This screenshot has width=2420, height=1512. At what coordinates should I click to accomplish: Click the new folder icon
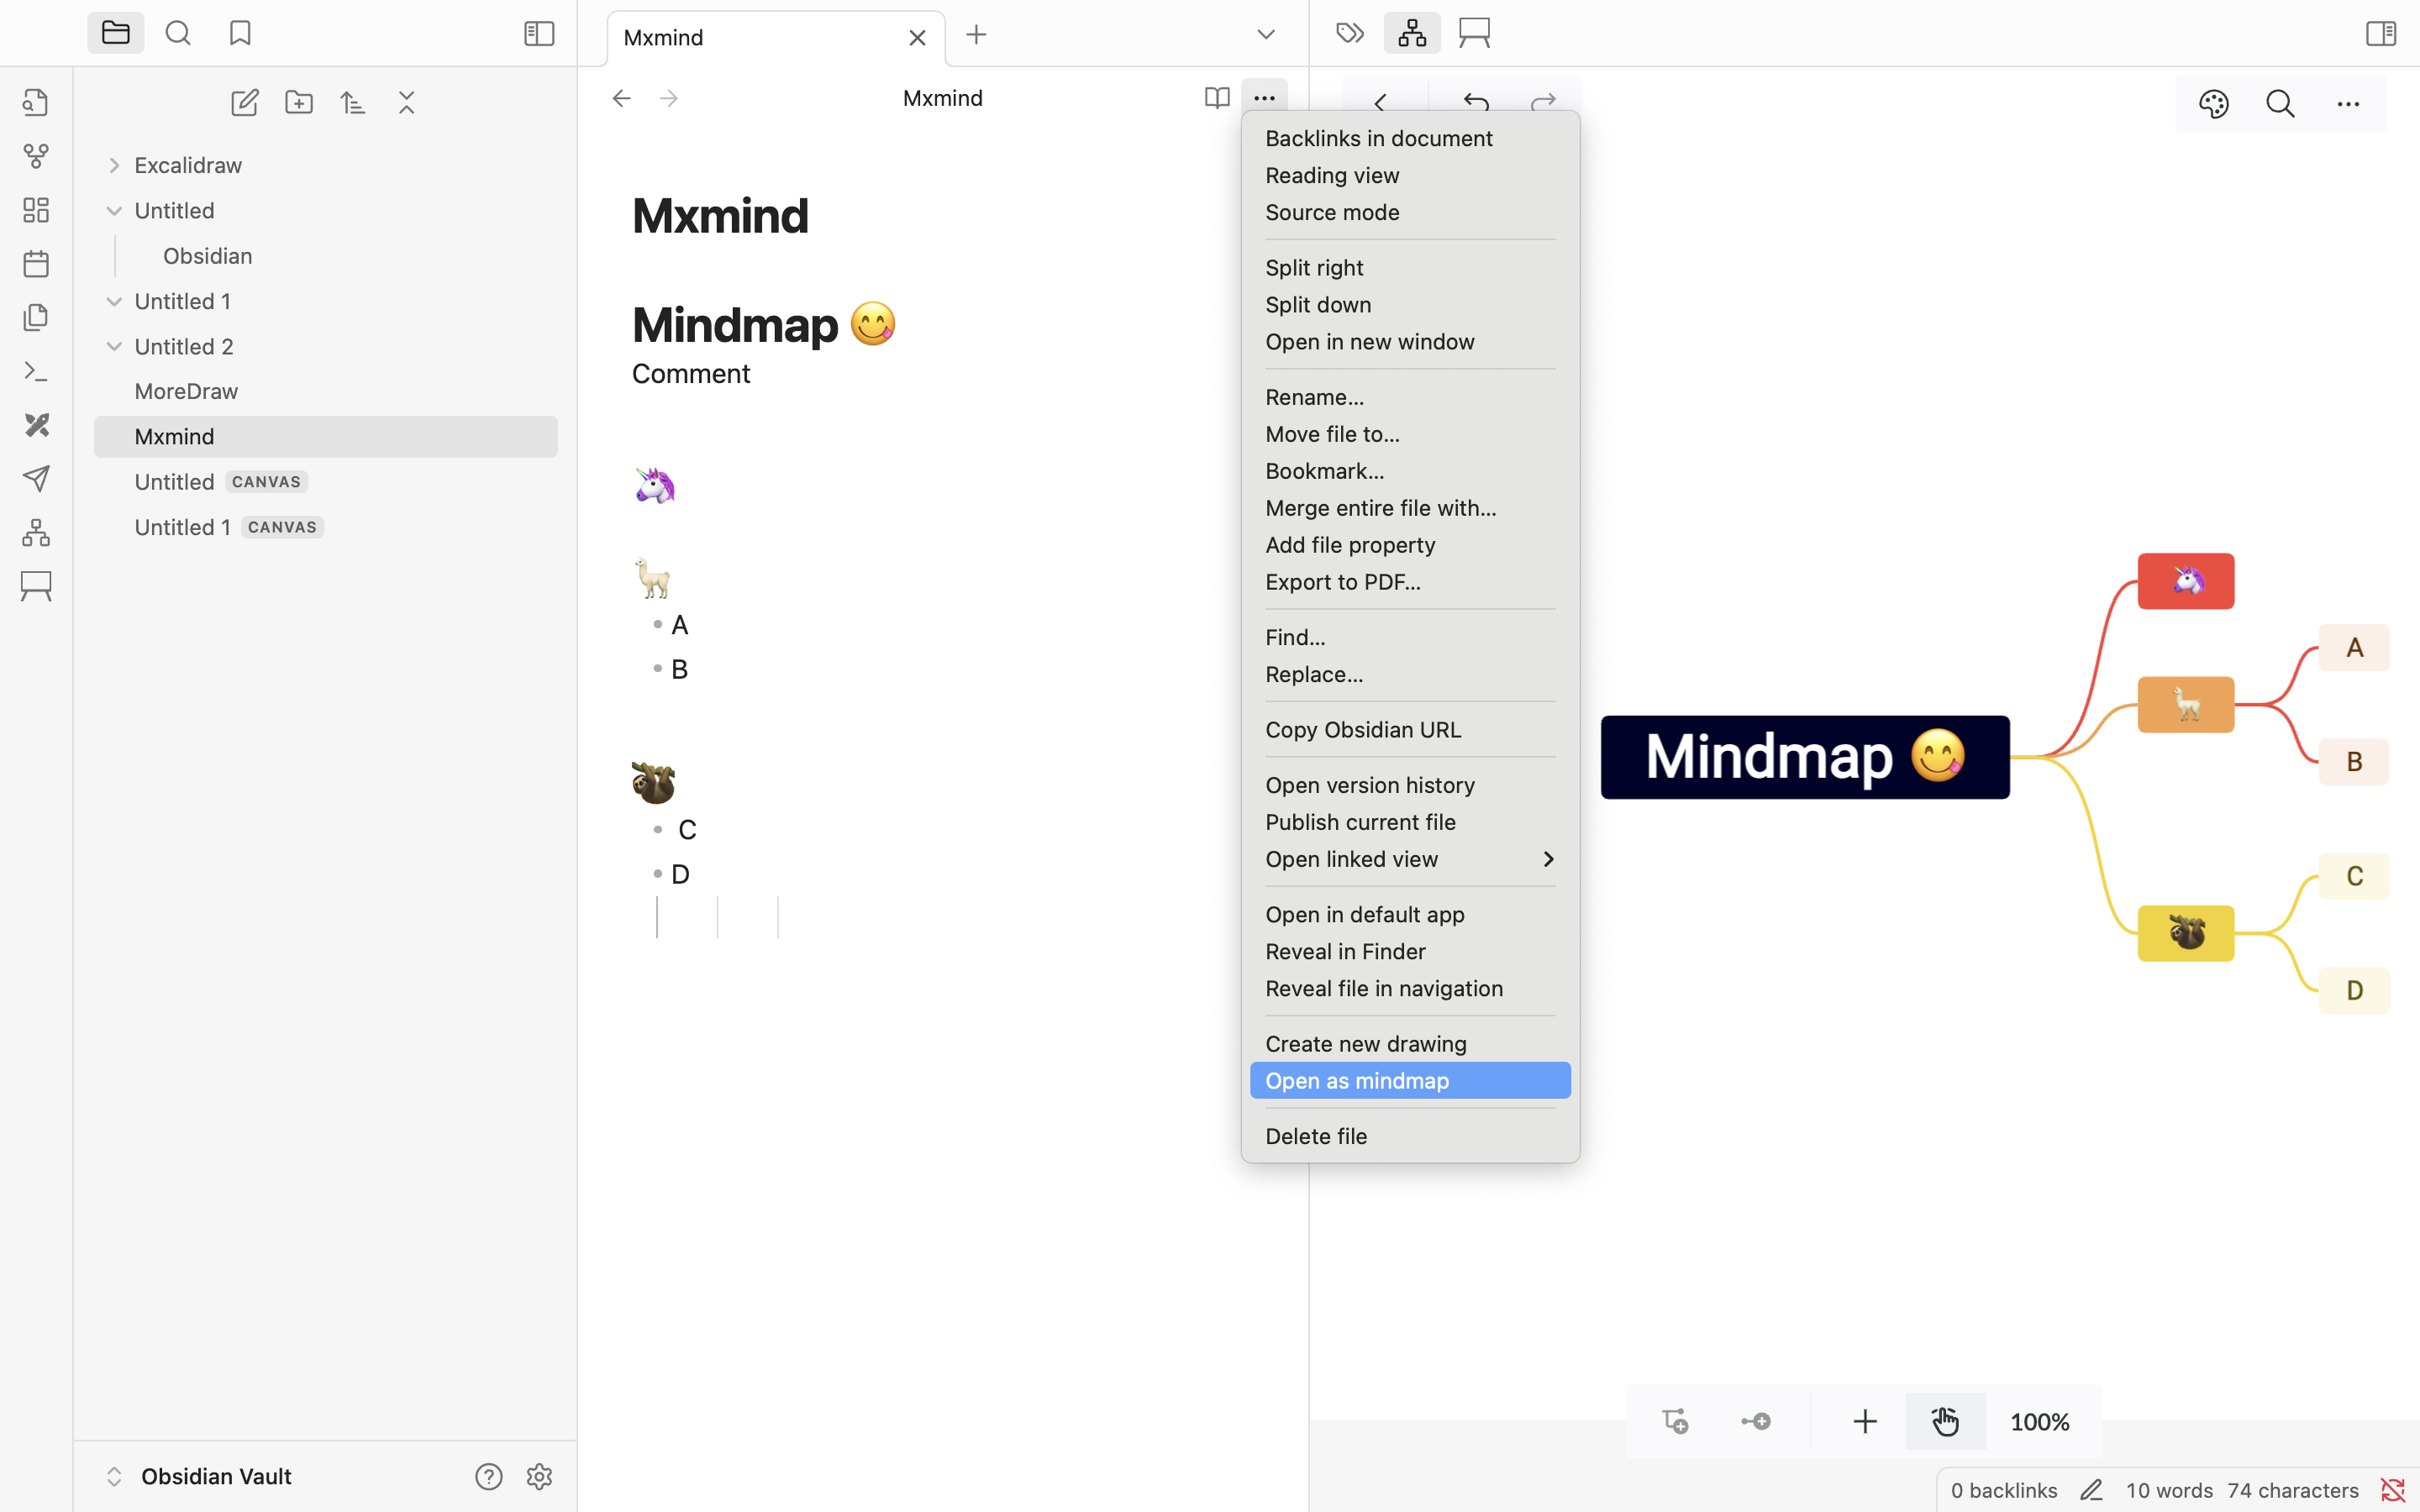(299, 103)
